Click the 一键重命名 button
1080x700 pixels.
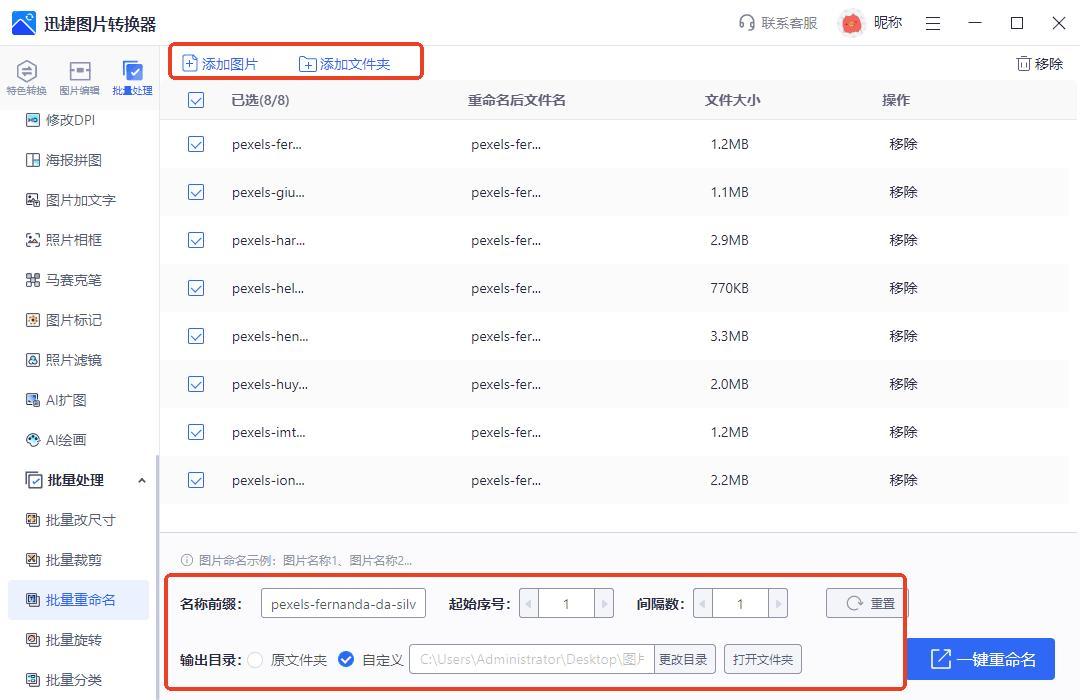(x=981, y=659)
